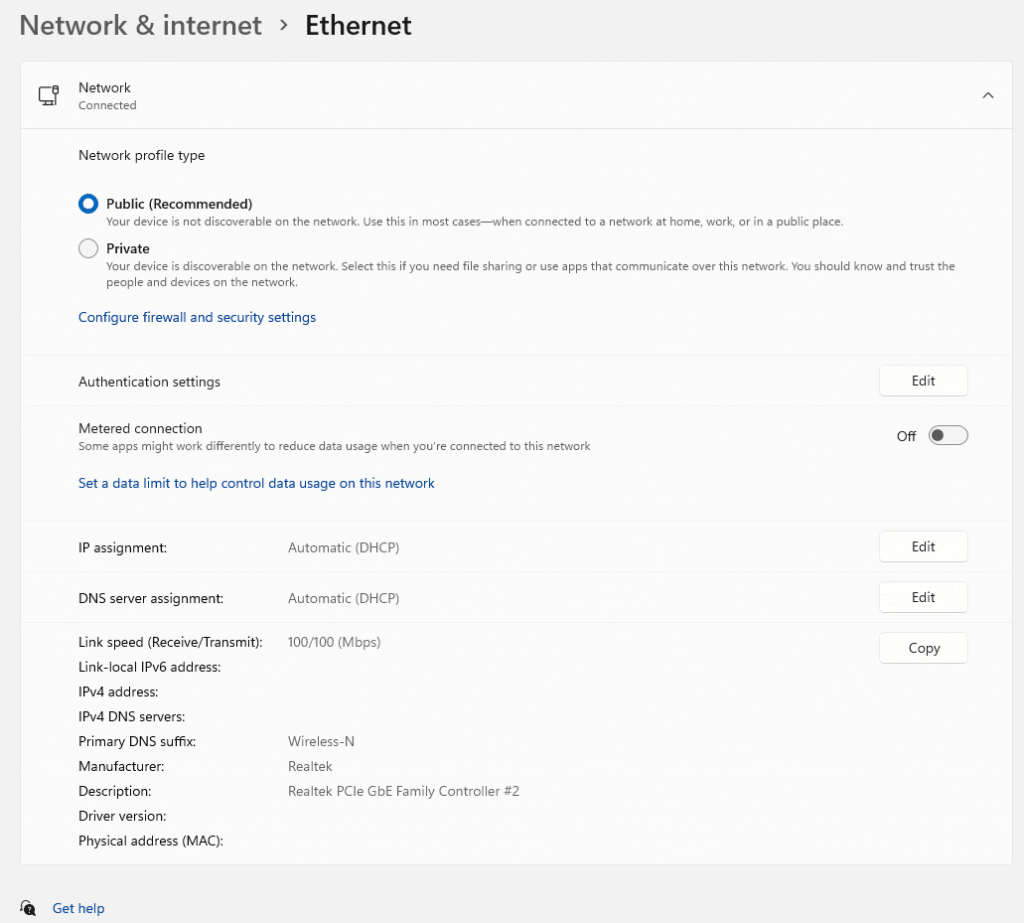Open the Network & internet breadcrumb
This screenshot has width=1024, height=923.
point(139,25)
